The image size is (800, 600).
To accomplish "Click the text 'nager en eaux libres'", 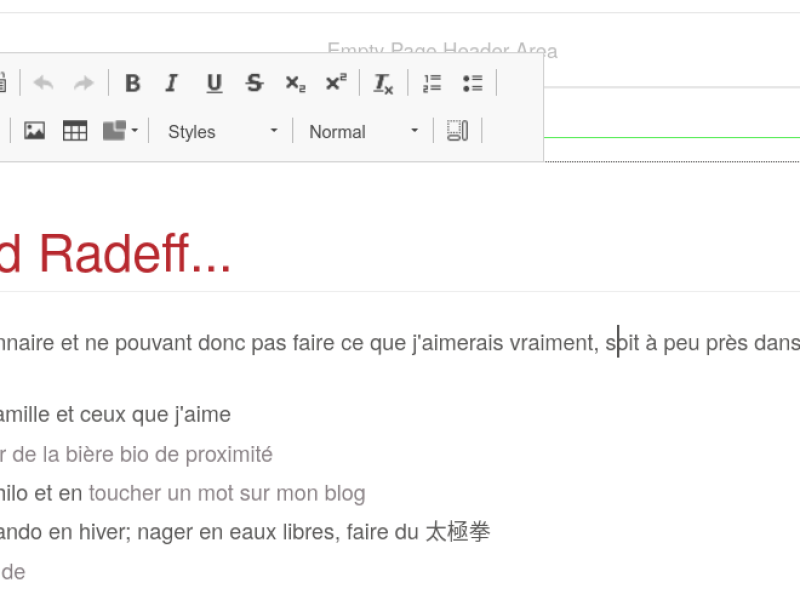I will pyautogui.click(x=238, y=532).
